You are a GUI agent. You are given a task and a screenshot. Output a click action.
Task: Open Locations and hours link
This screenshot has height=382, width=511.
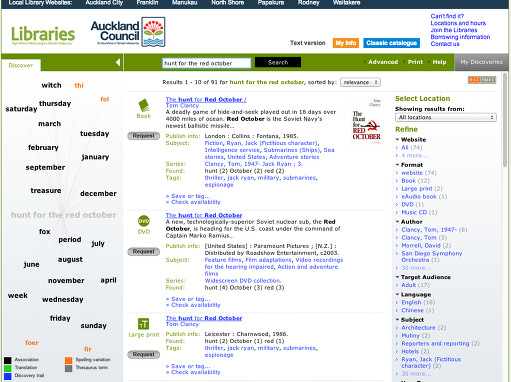(x=458, y=23)
